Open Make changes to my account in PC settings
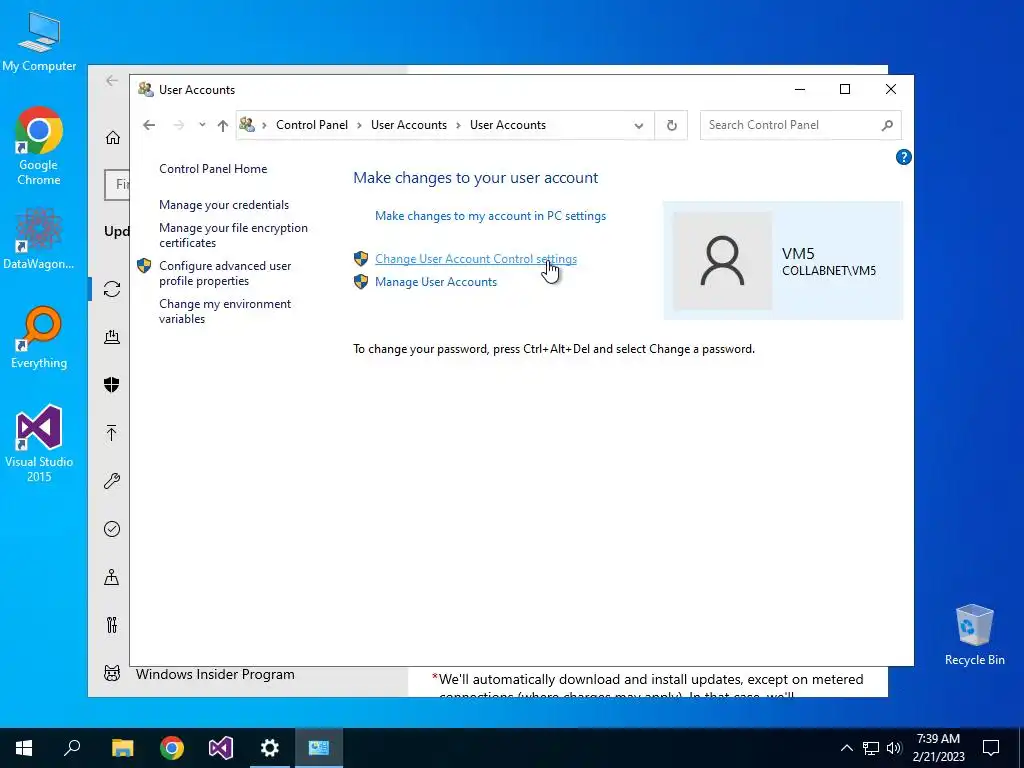The image size is (1024, 768). (x=490, y=216)
